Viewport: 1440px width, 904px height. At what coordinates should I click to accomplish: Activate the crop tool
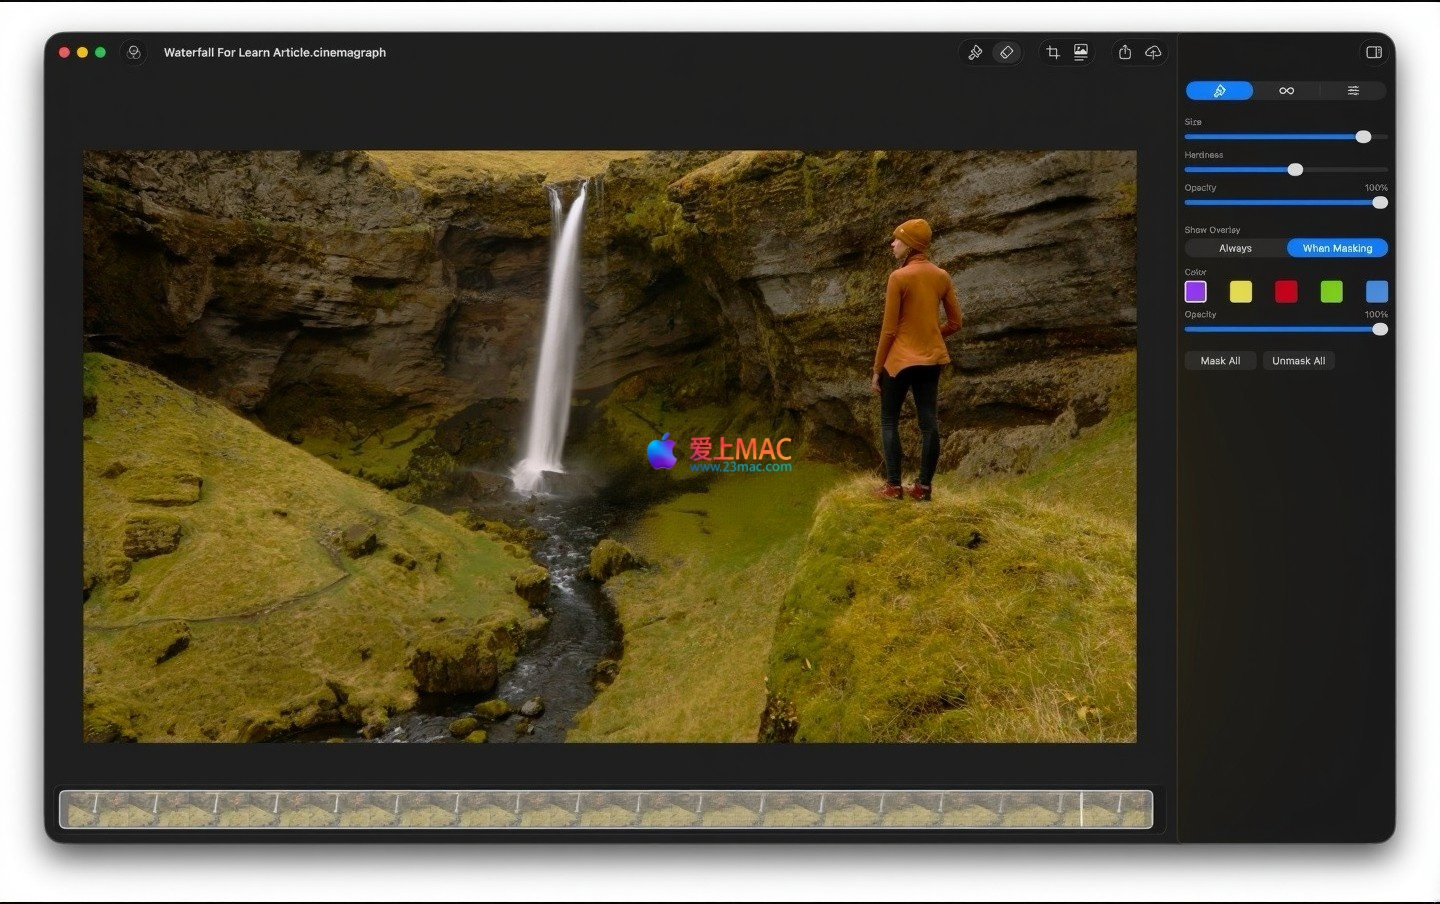(1053, 52)
